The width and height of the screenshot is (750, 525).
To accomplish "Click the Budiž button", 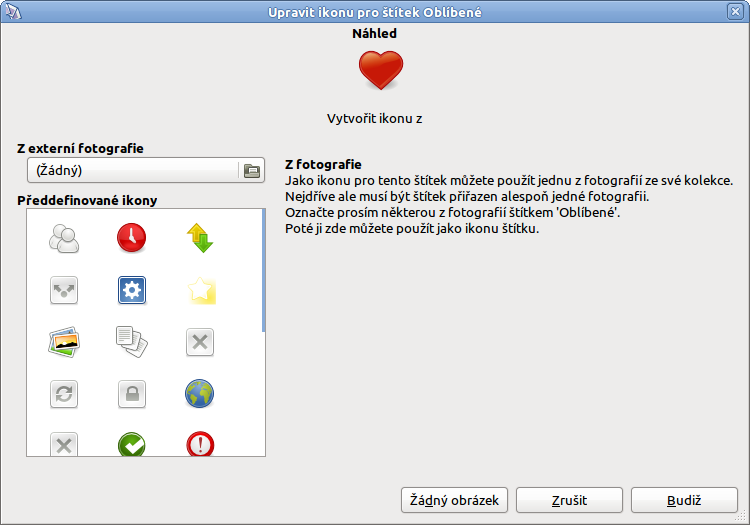I will (x=684, y=500).
